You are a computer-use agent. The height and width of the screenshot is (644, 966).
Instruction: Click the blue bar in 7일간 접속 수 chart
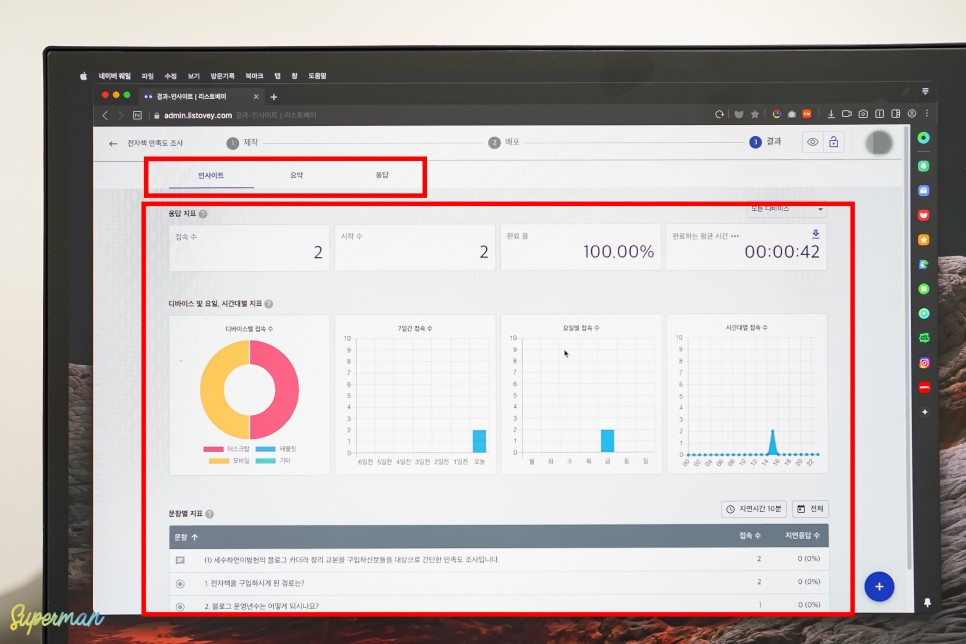click(x=479, y=441)
